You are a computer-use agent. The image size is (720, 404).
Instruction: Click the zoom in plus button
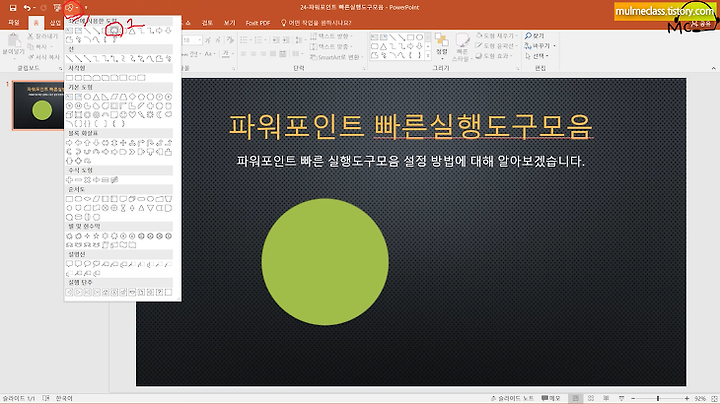pos(687,398)
